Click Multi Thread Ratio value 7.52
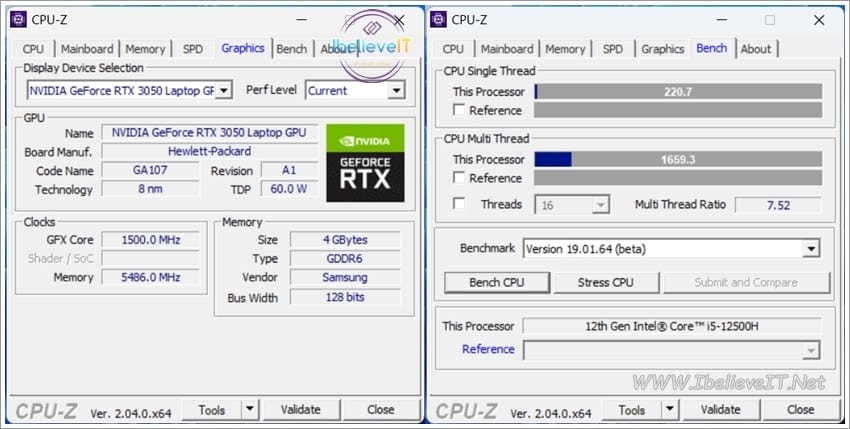This screenshot has width=850, height=429. point(778,205)
